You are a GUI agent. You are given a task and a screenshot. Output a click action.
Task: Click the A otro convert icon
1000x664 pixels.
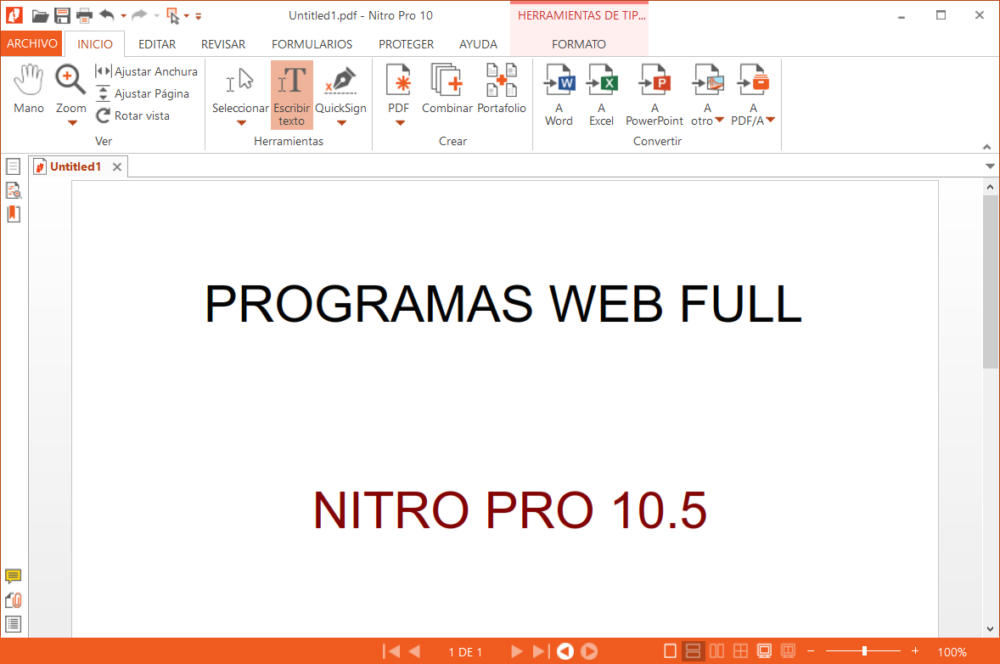tap(707, 81)
